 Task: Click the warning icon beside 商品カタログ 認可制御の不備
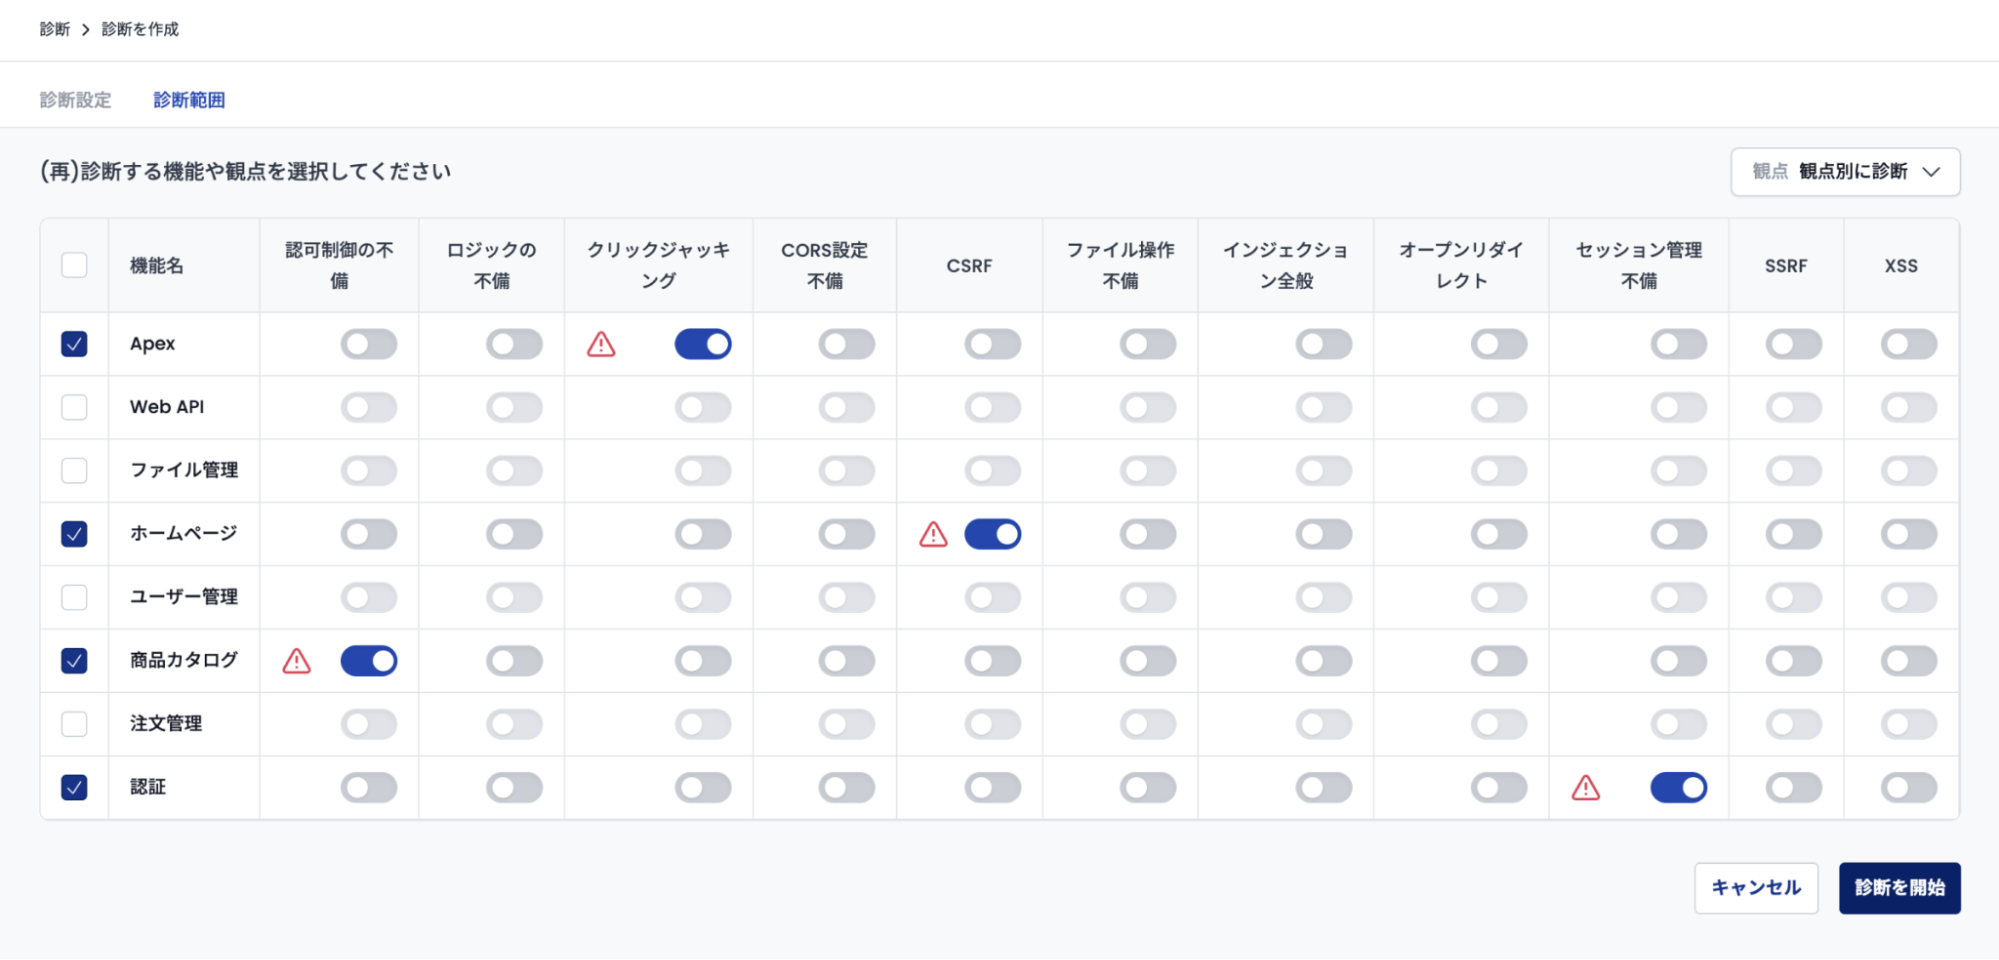pos(296,660)
